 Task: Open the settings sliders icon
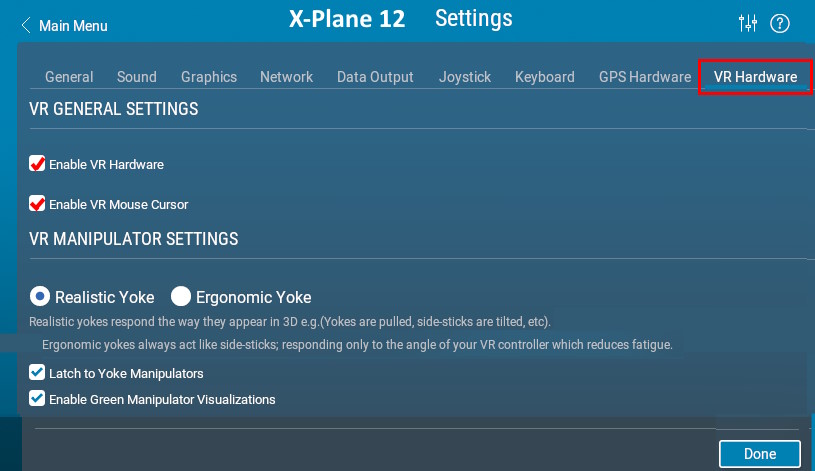747,23
